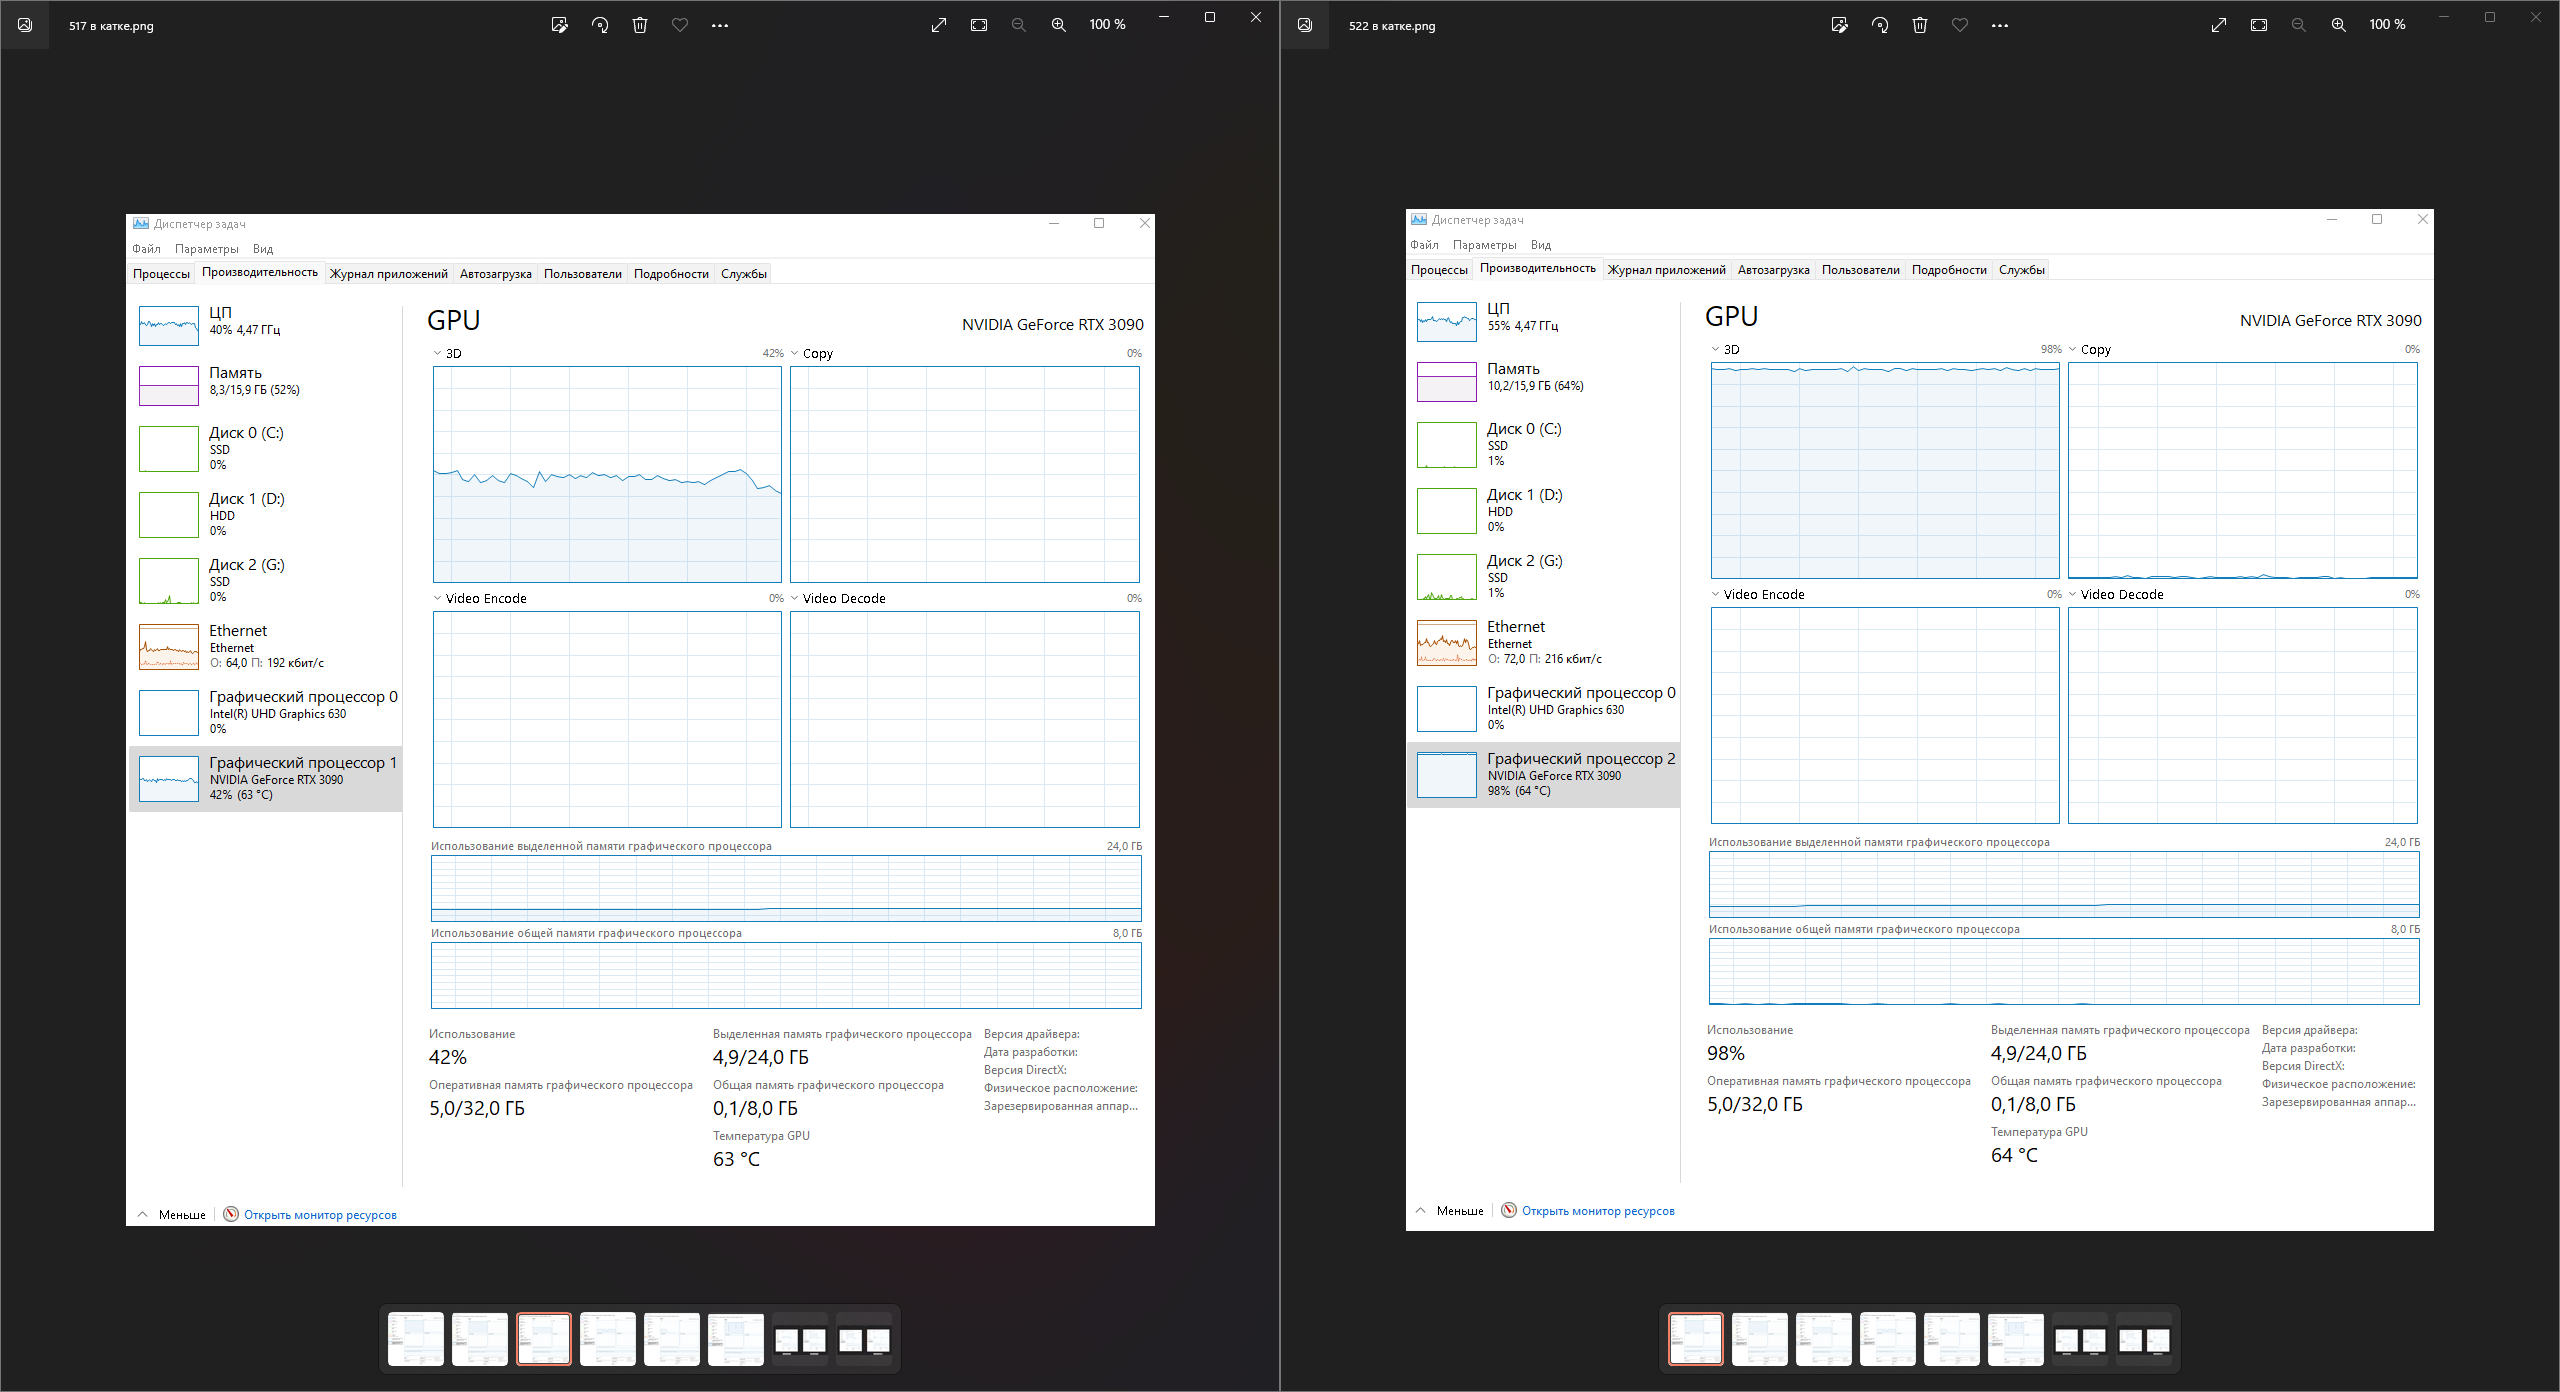The height and width of the screenshot is (1392, 2560).
Task: Zoom out icon in left Photos window
Action: 1018,25
